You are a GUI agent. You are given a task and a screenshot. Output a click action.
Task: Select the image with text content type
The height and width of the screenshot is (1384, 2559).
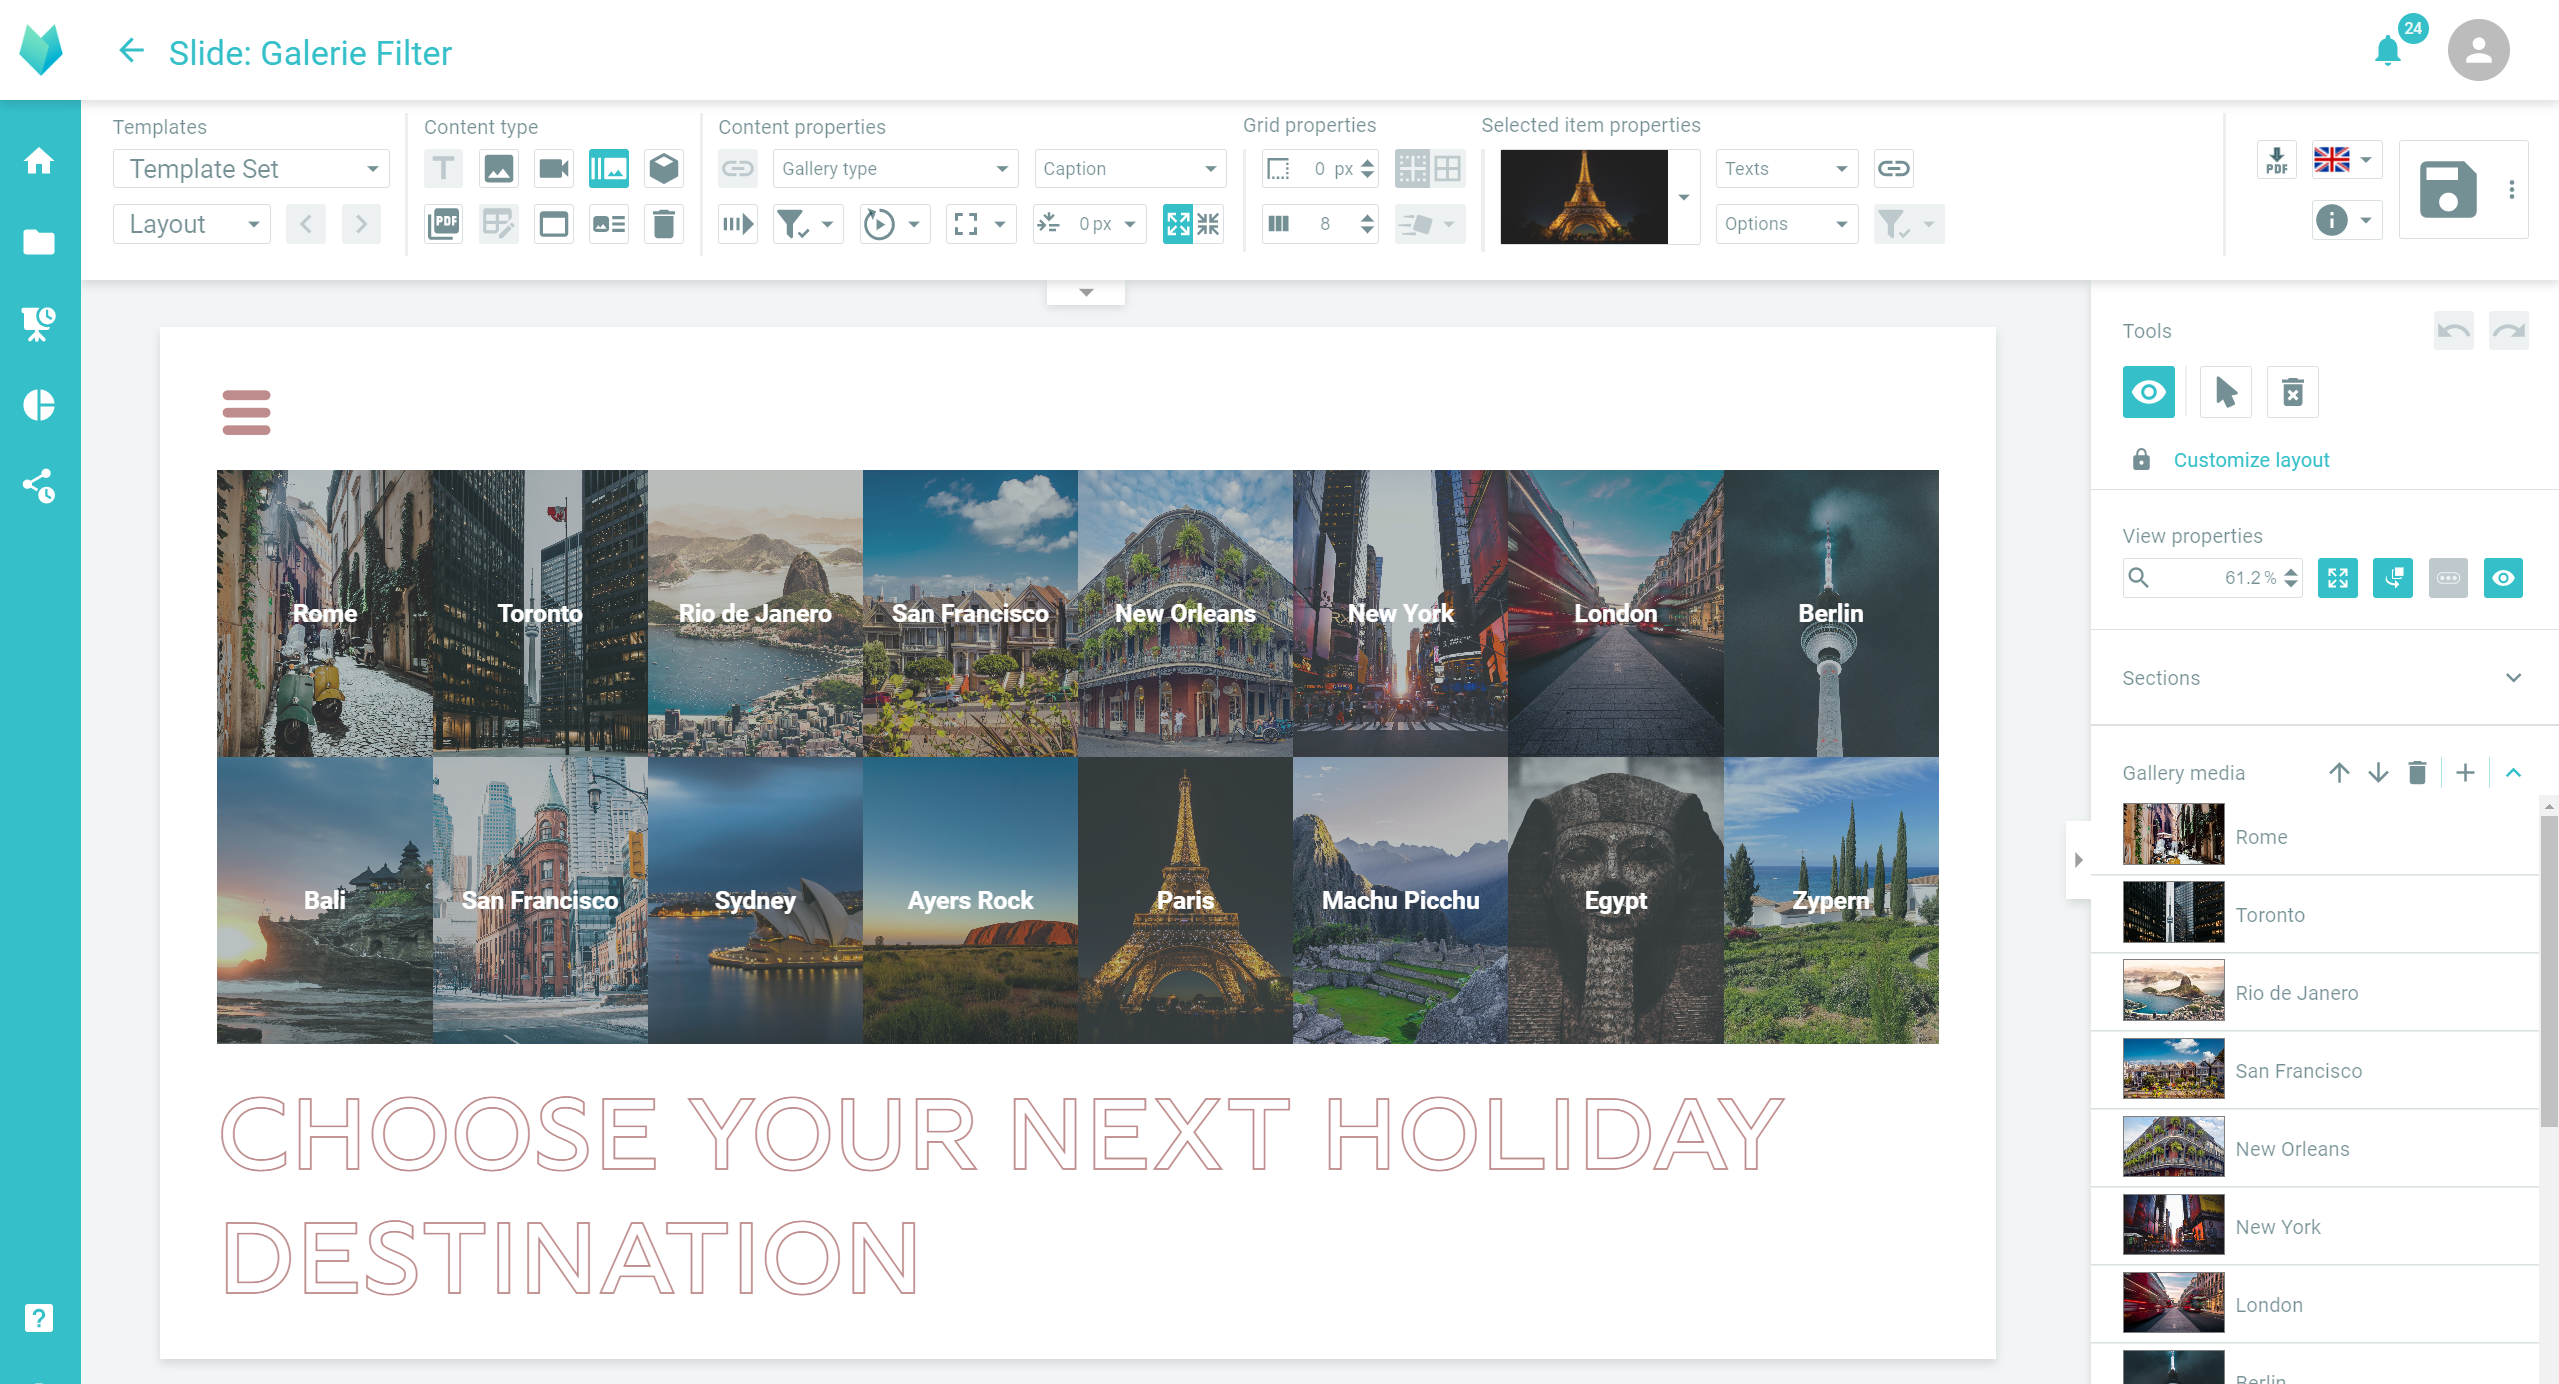tap(608, 224)
